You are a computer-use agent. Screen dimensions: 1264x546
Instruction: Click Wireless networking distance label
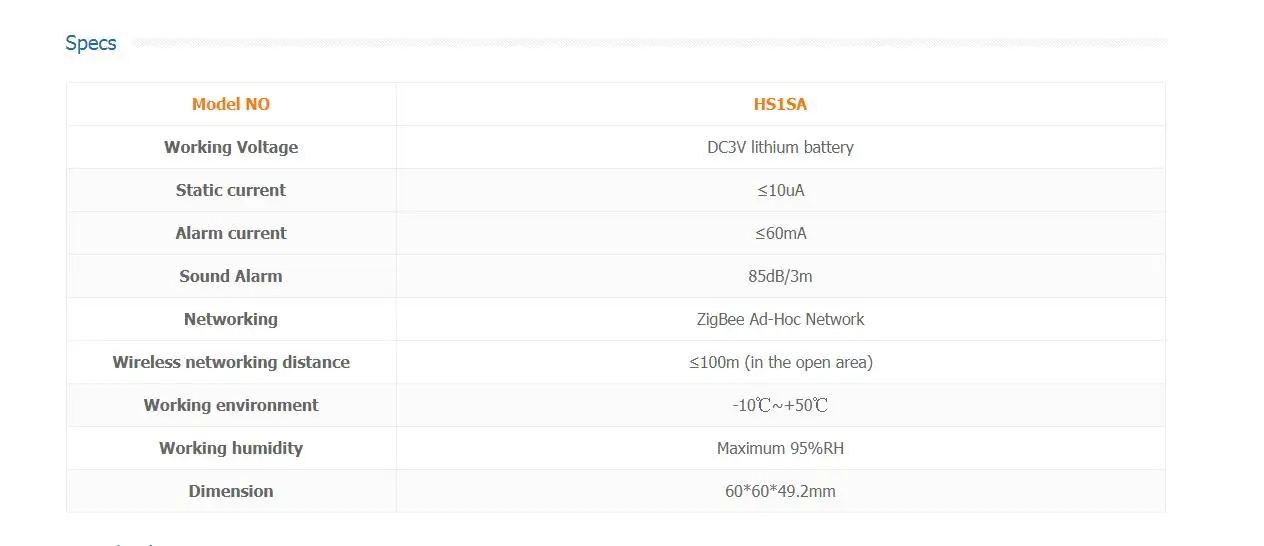click(231, 362)
